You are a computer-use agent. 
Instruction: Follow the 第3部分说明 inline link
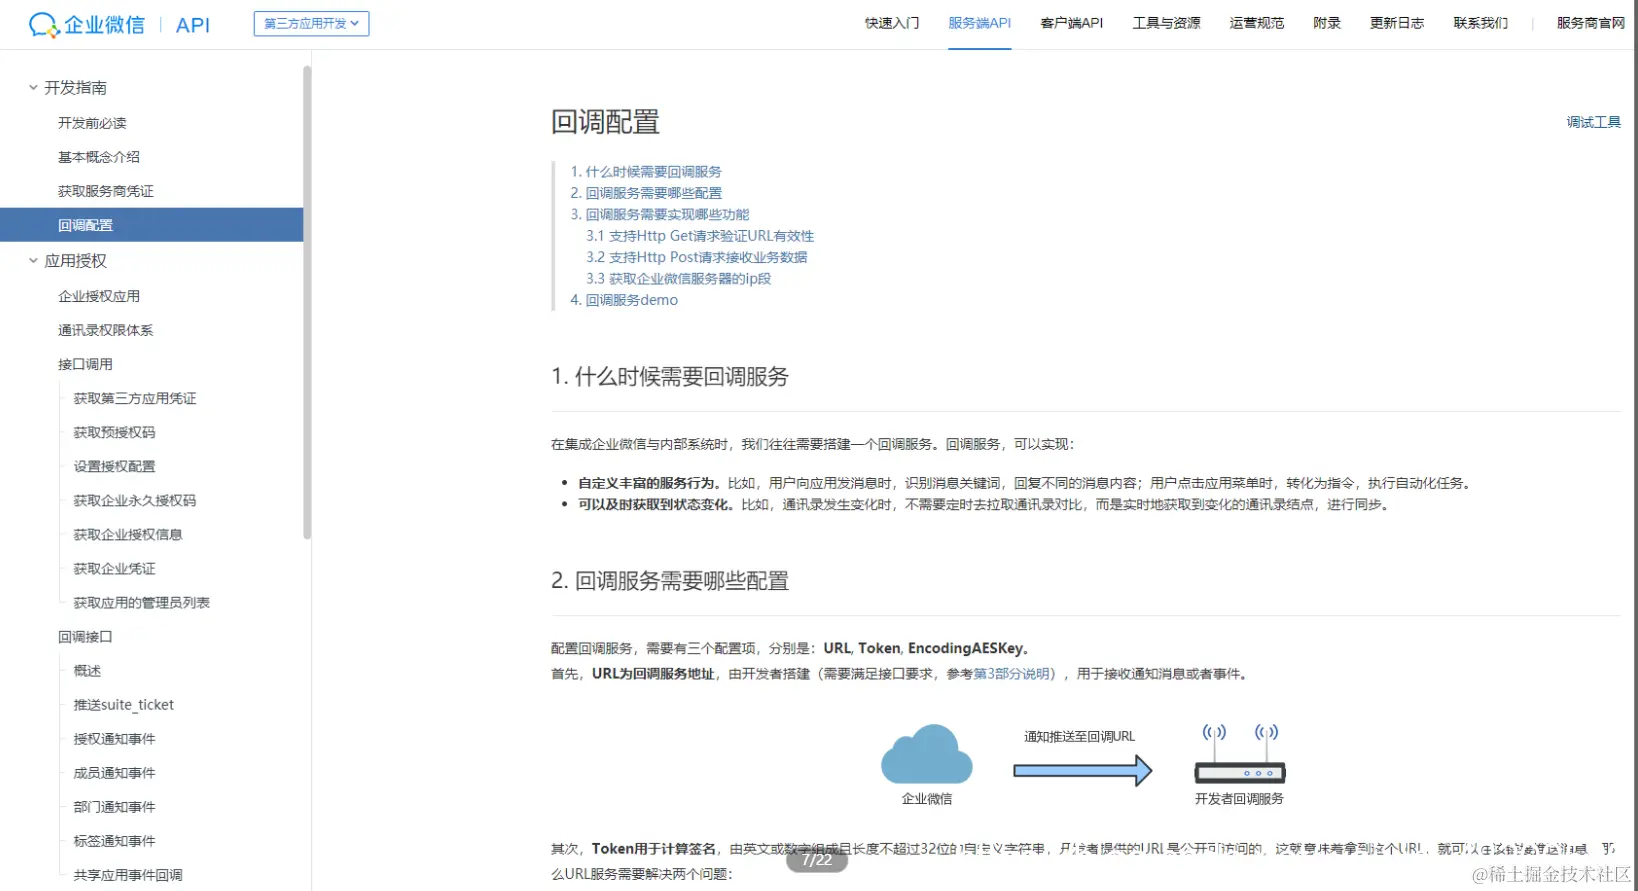(x=1012, y=674)
